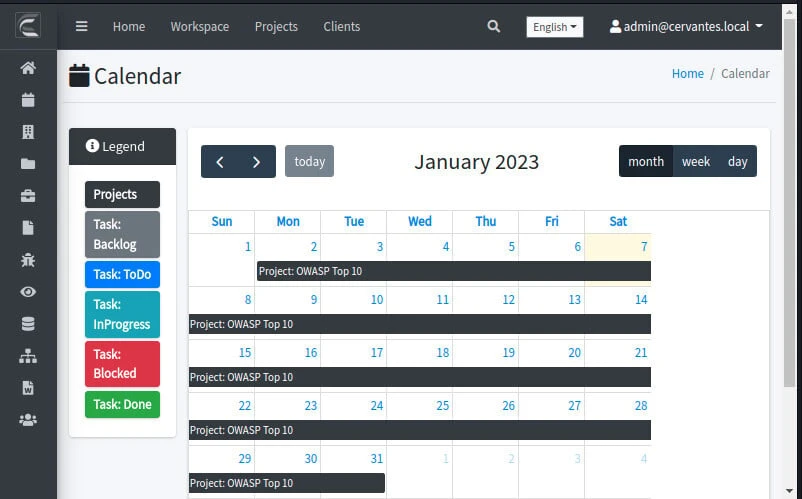Click the Home breadcrumb link
Viewport: 802px width, 499px height.
pos(687,73)
